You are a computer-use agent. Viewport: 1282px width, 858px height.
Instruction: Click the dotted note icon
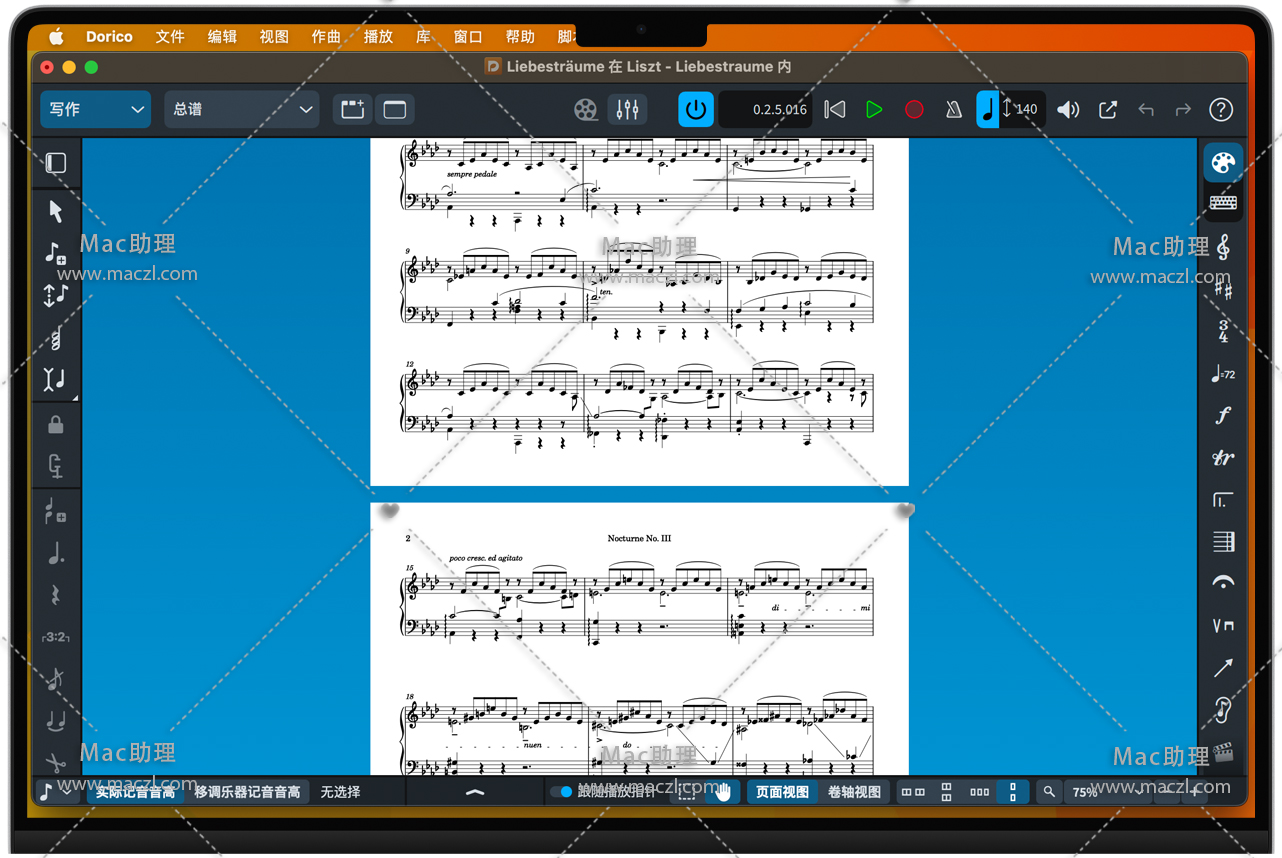pyautogui.click(x=56, y=553)
